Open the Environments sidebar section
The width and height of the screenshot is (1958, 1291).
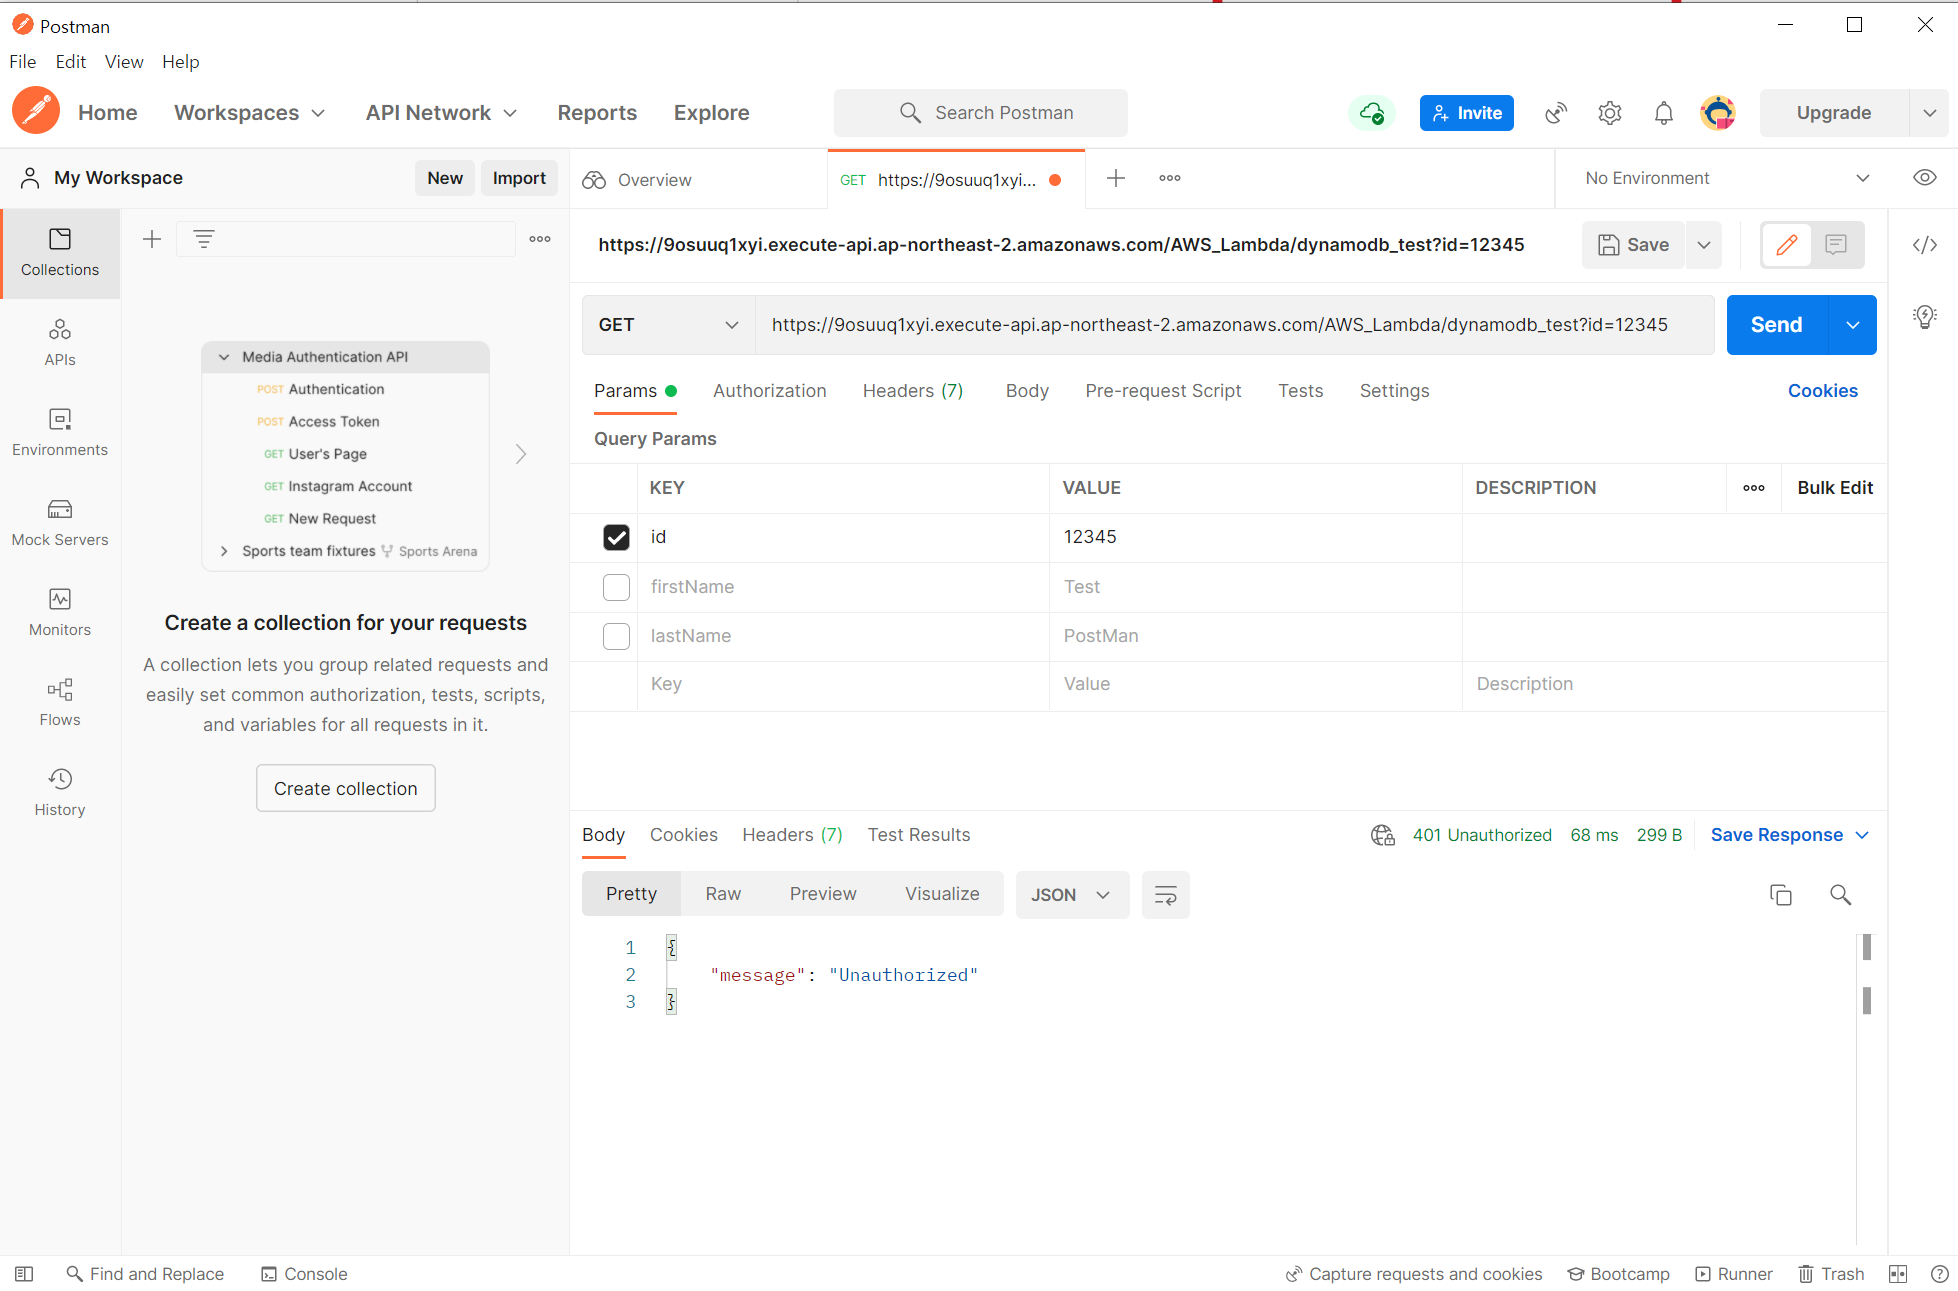pos(60,433)
